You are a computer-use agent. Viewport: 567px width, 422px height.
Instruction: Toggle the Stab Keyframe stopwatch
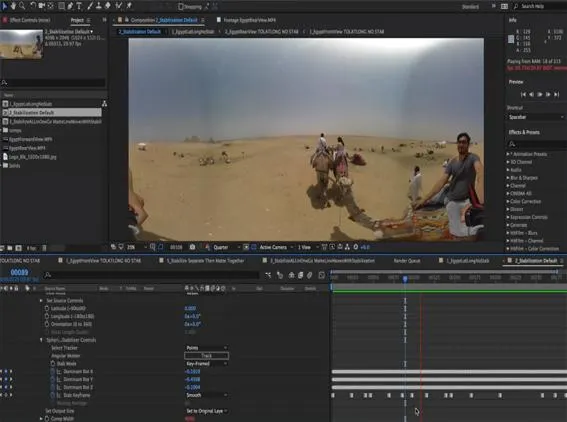click(53, 396)
